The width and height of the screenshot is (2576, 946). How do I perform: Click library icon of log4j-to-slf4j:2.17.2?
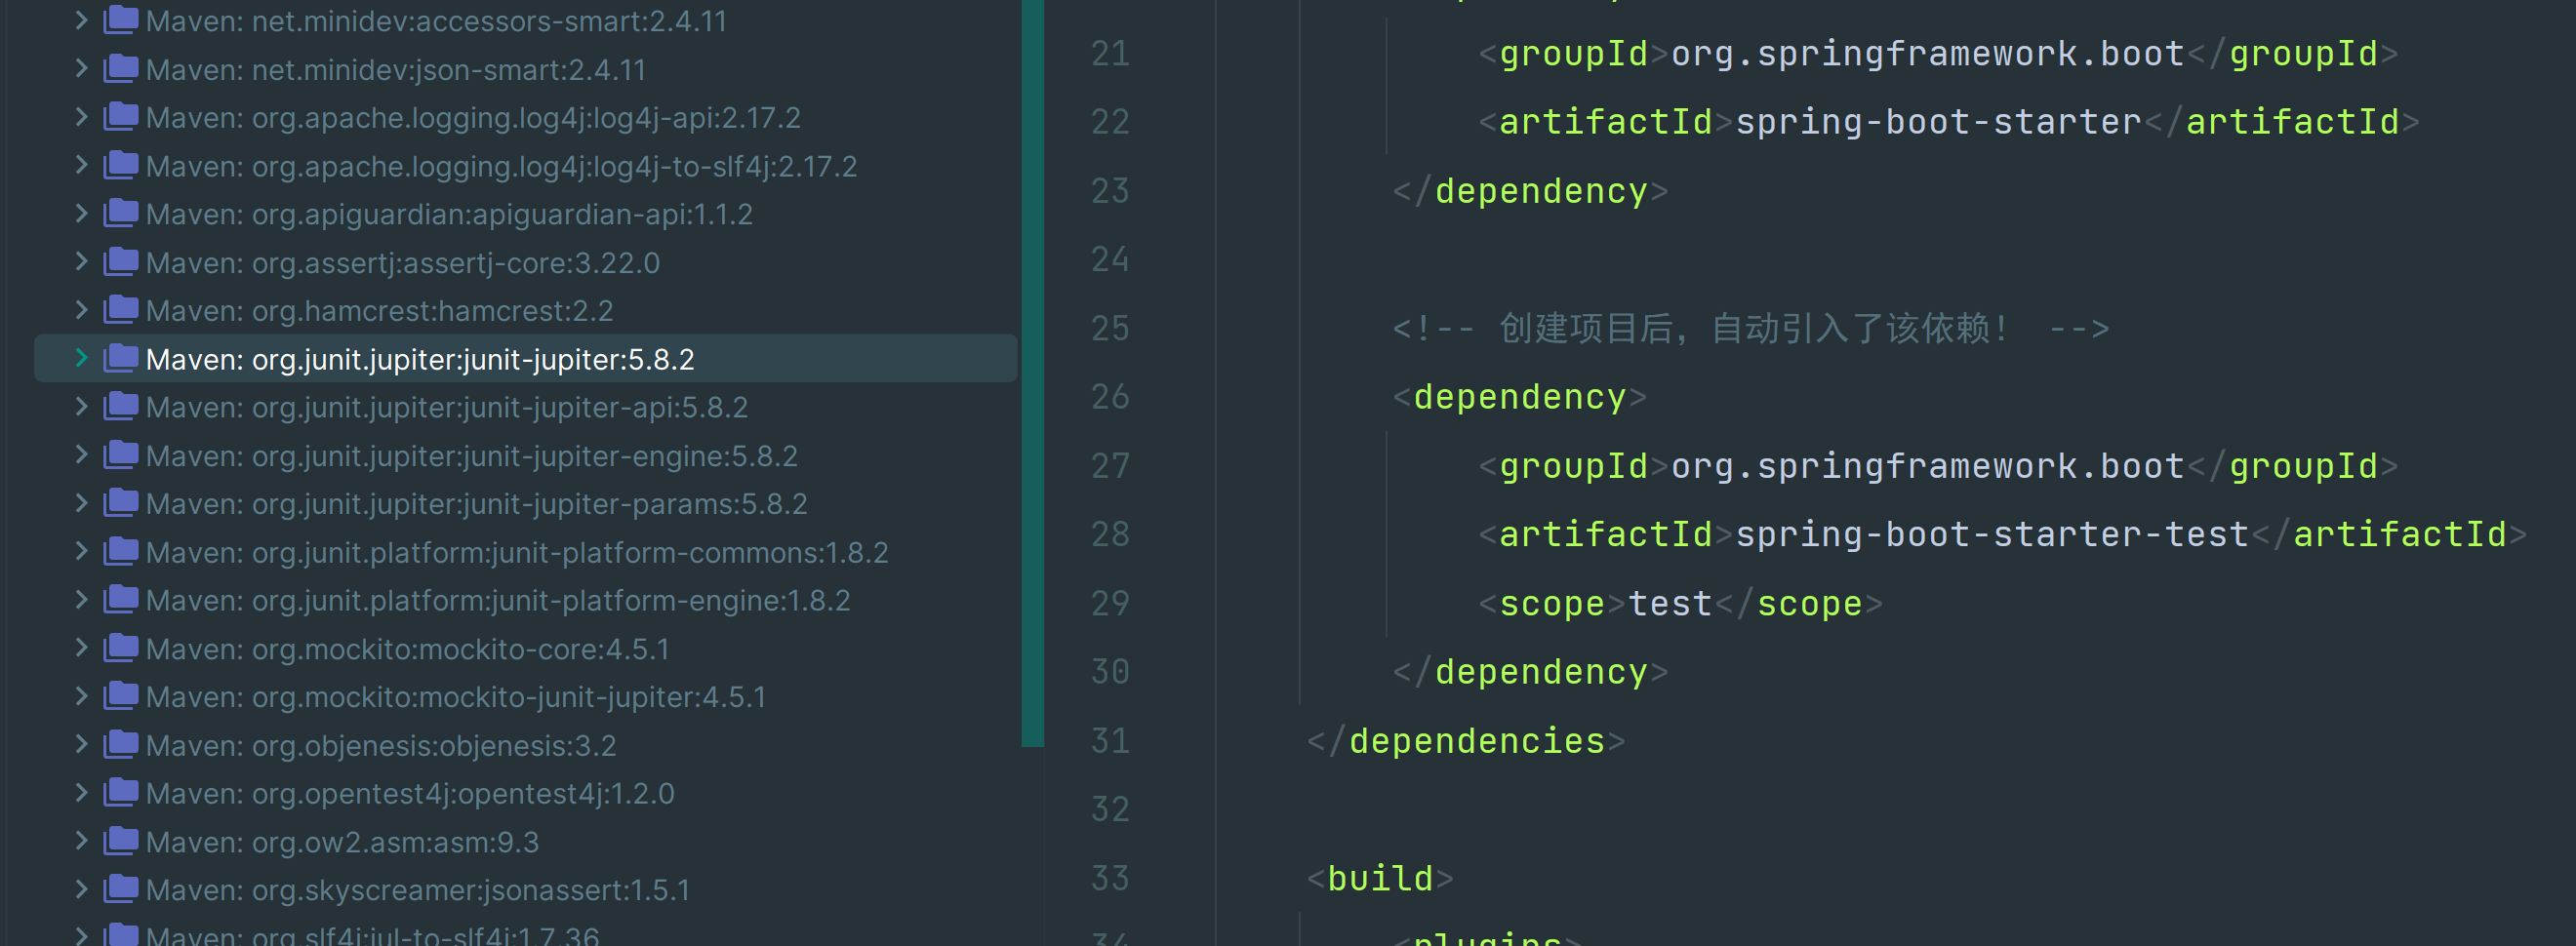[x=121, y=164]
